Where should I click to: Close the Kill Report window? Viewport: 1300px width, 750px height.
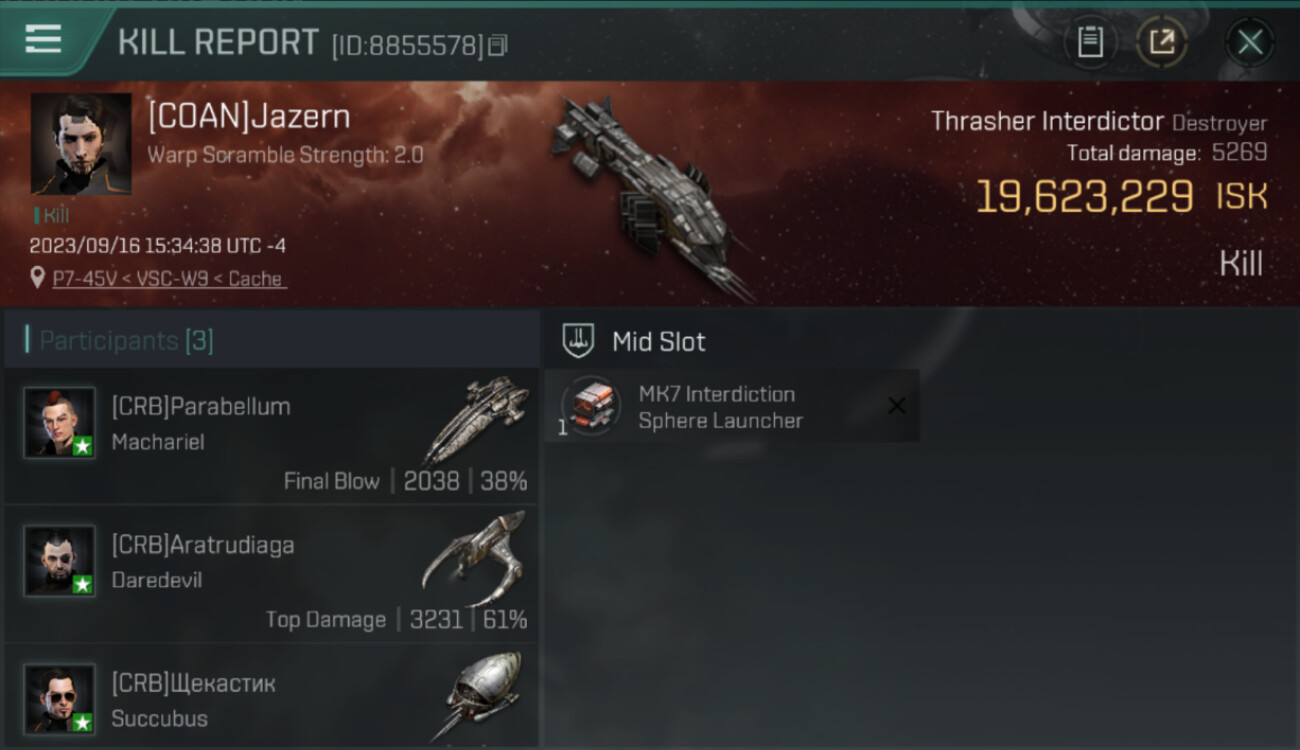(1250, 42)
